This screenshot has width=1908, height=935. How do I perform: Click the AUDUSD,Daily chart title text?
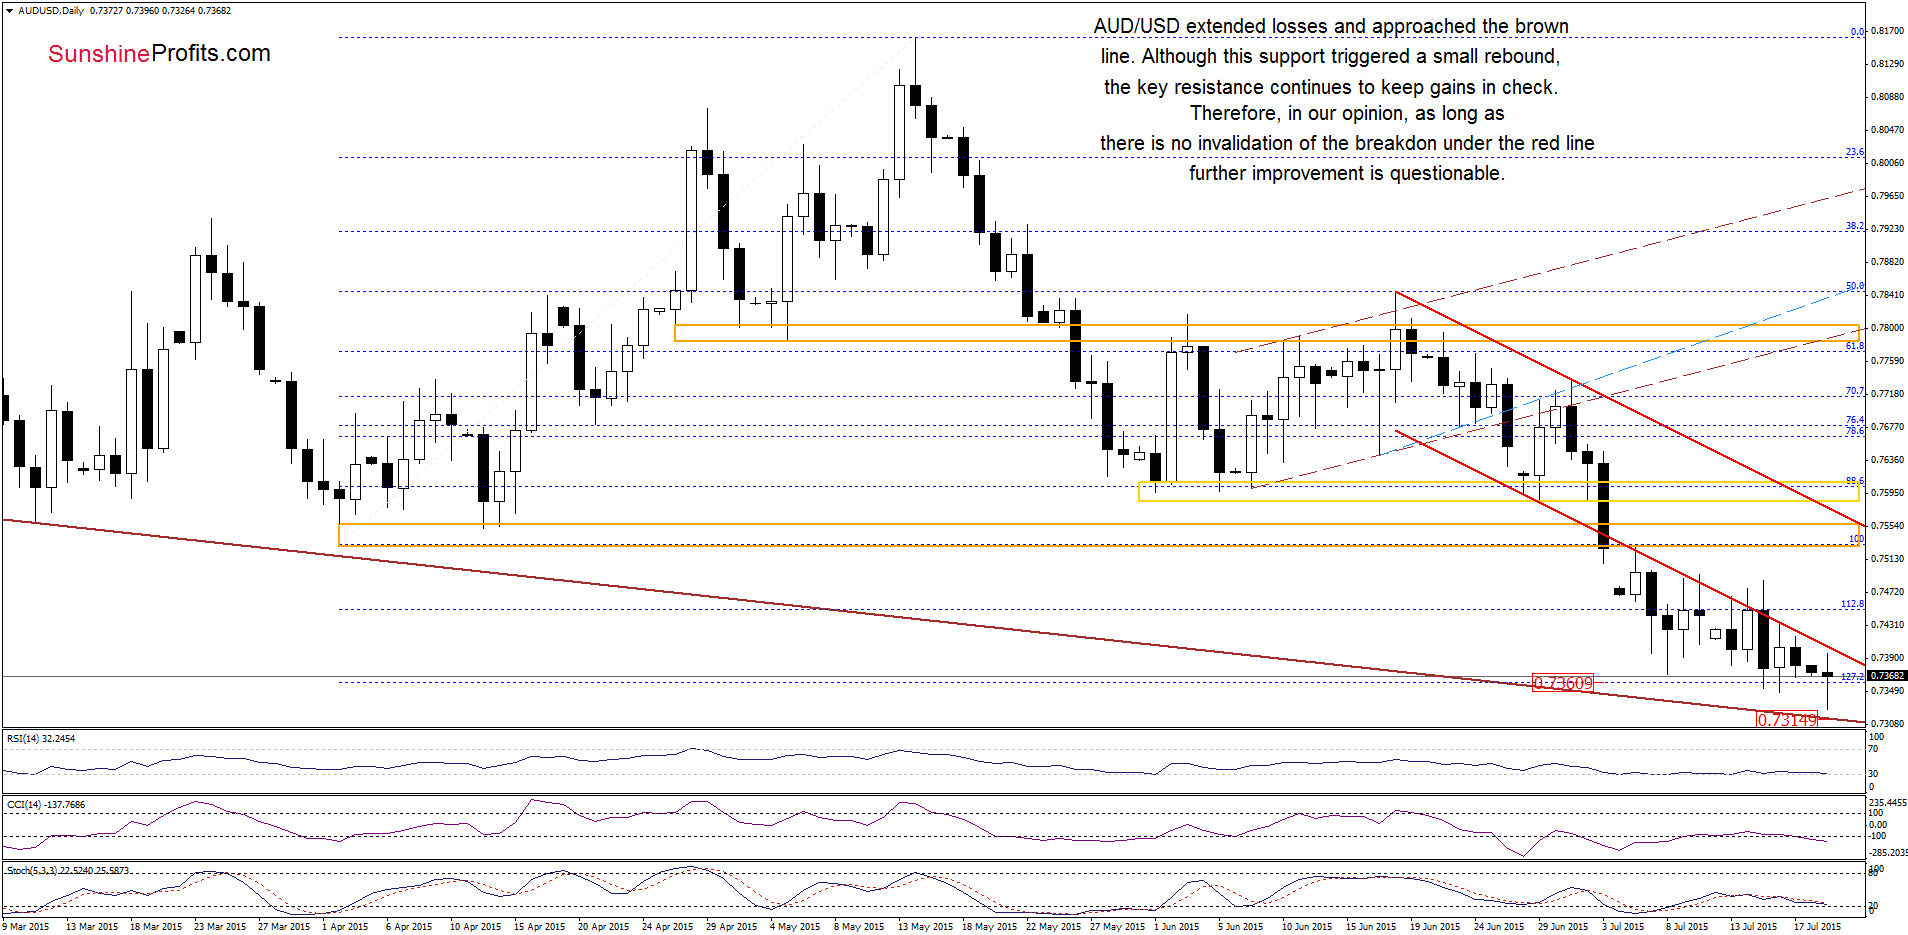coord(51,11)
